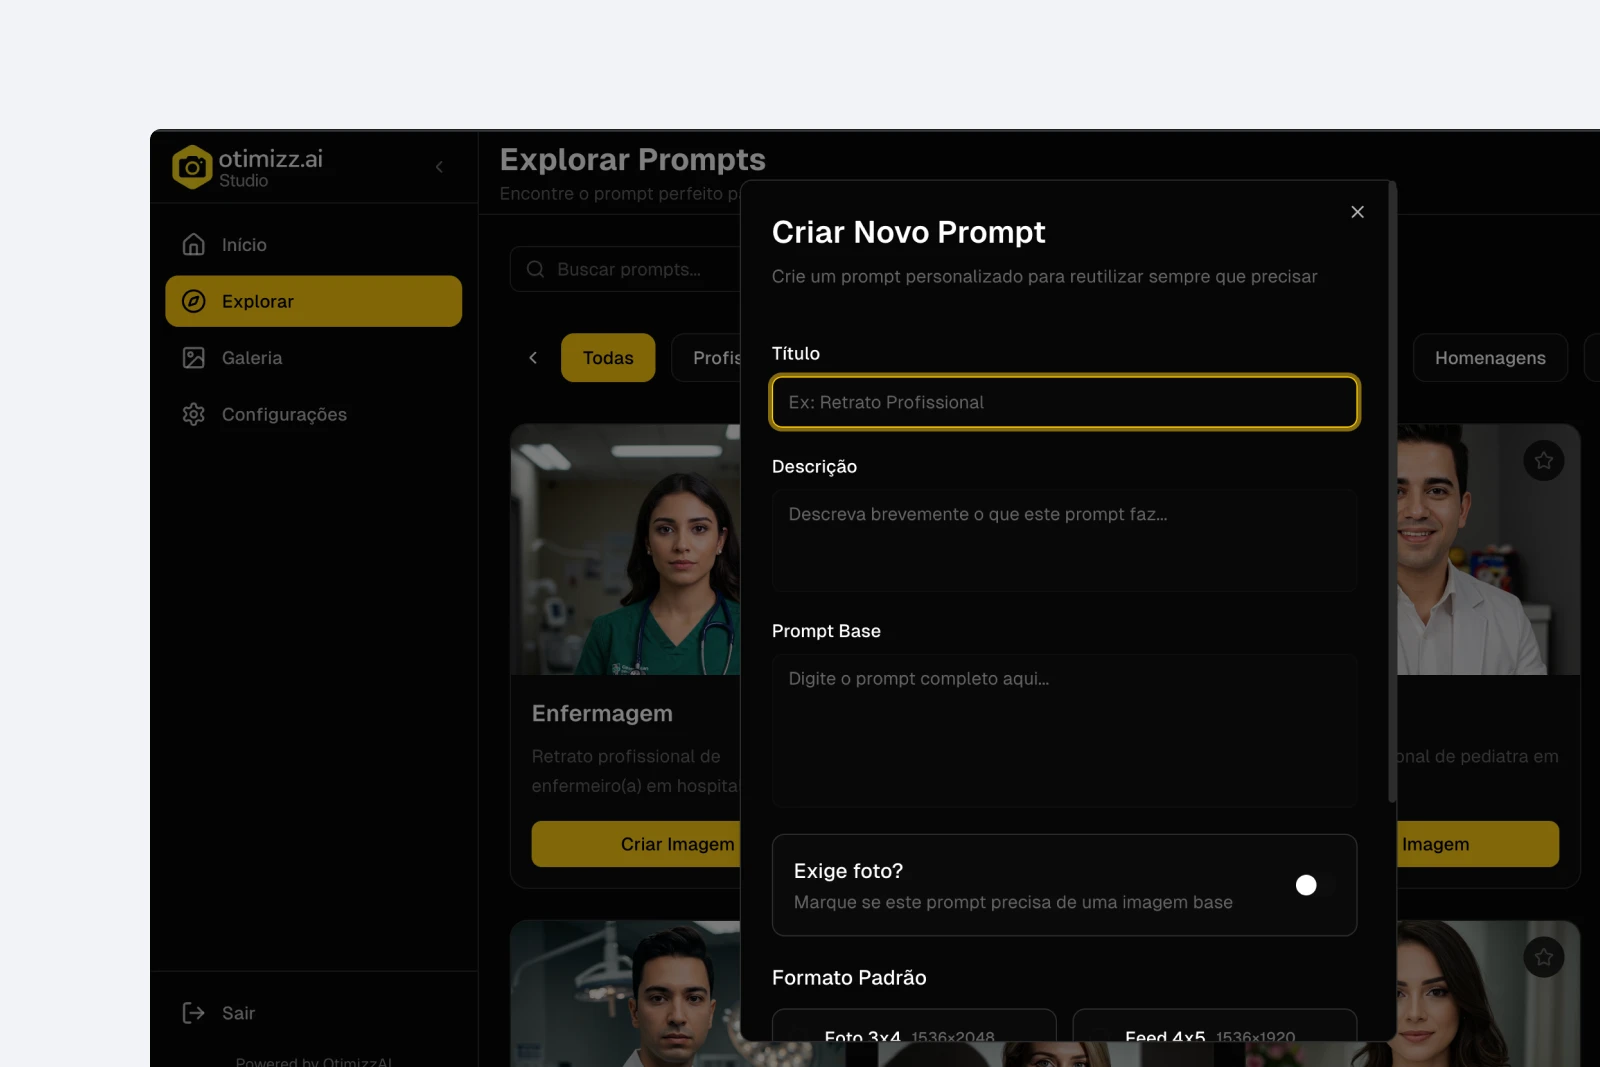Favorite the pediatra card via star icon
Viewport: 1600px width, 1067px height.
pos(1543,461)
